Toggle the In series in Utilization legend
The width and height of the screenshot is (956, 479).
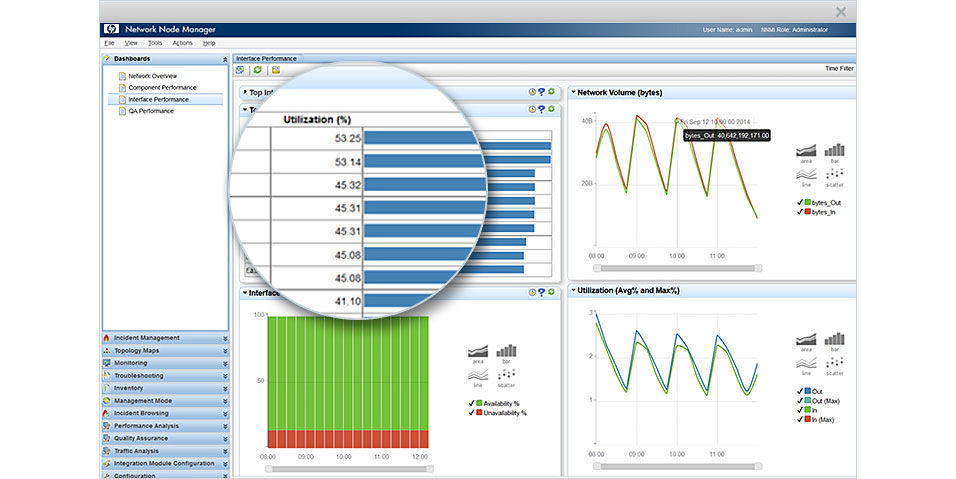click(x=800, y=410)
